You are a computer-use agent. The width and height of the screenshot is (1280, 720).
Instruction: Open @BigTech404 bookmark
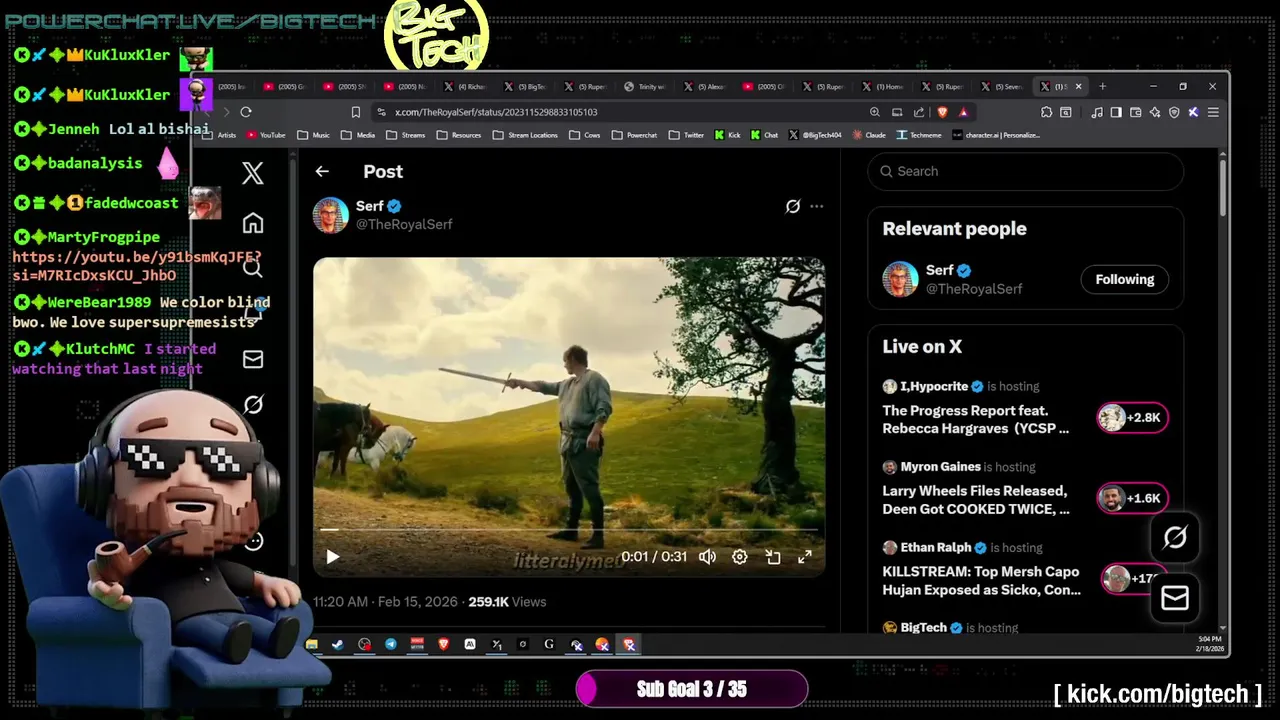pyautogui.click(x=815, y=135)
